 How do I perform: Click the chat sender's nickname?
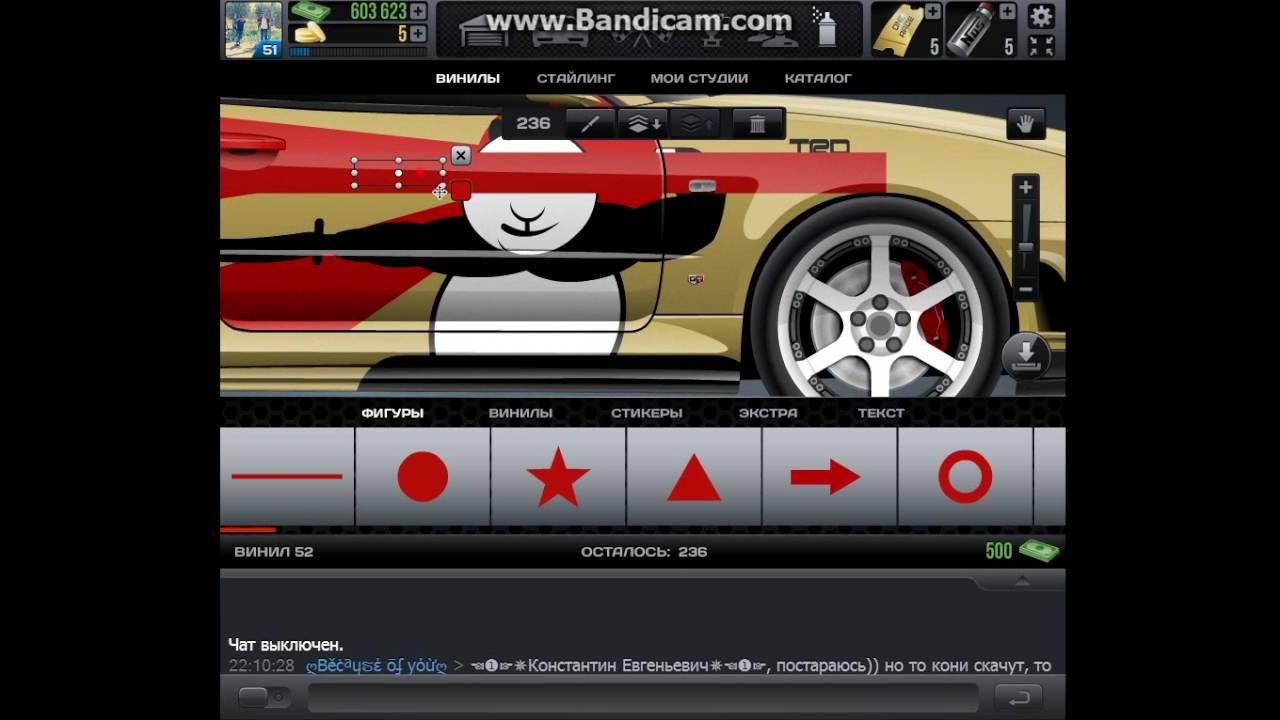pos(376,666)
